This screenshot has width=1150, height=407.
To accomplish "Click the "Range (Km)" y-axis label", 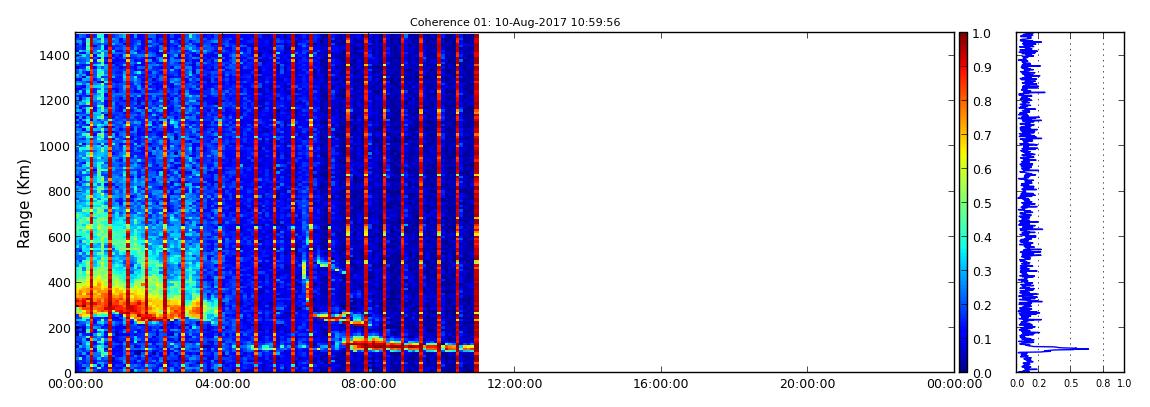I will click(x=24, y=203).
